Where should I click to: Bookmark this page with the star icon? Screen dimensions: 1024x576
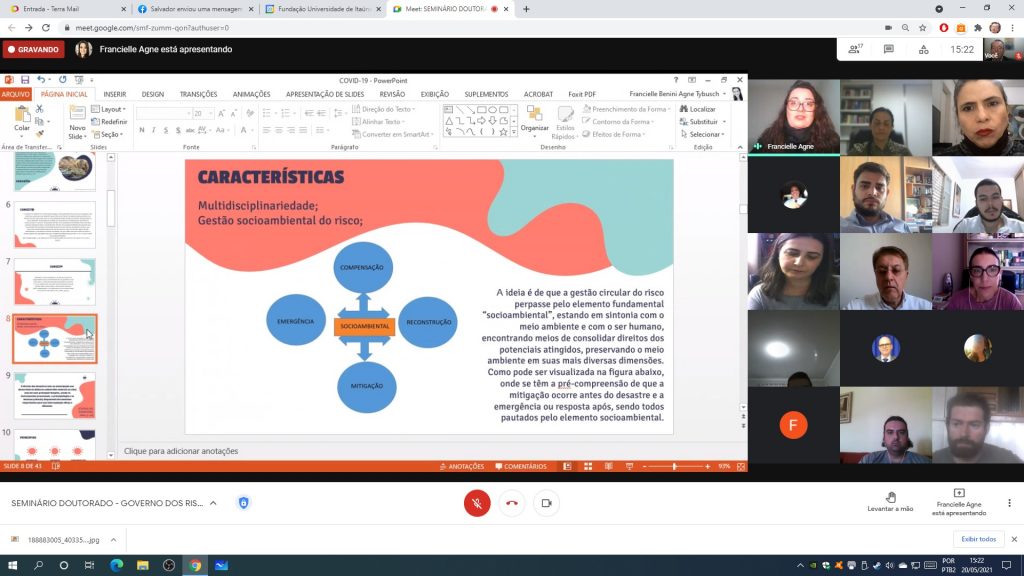pos(923,28)
